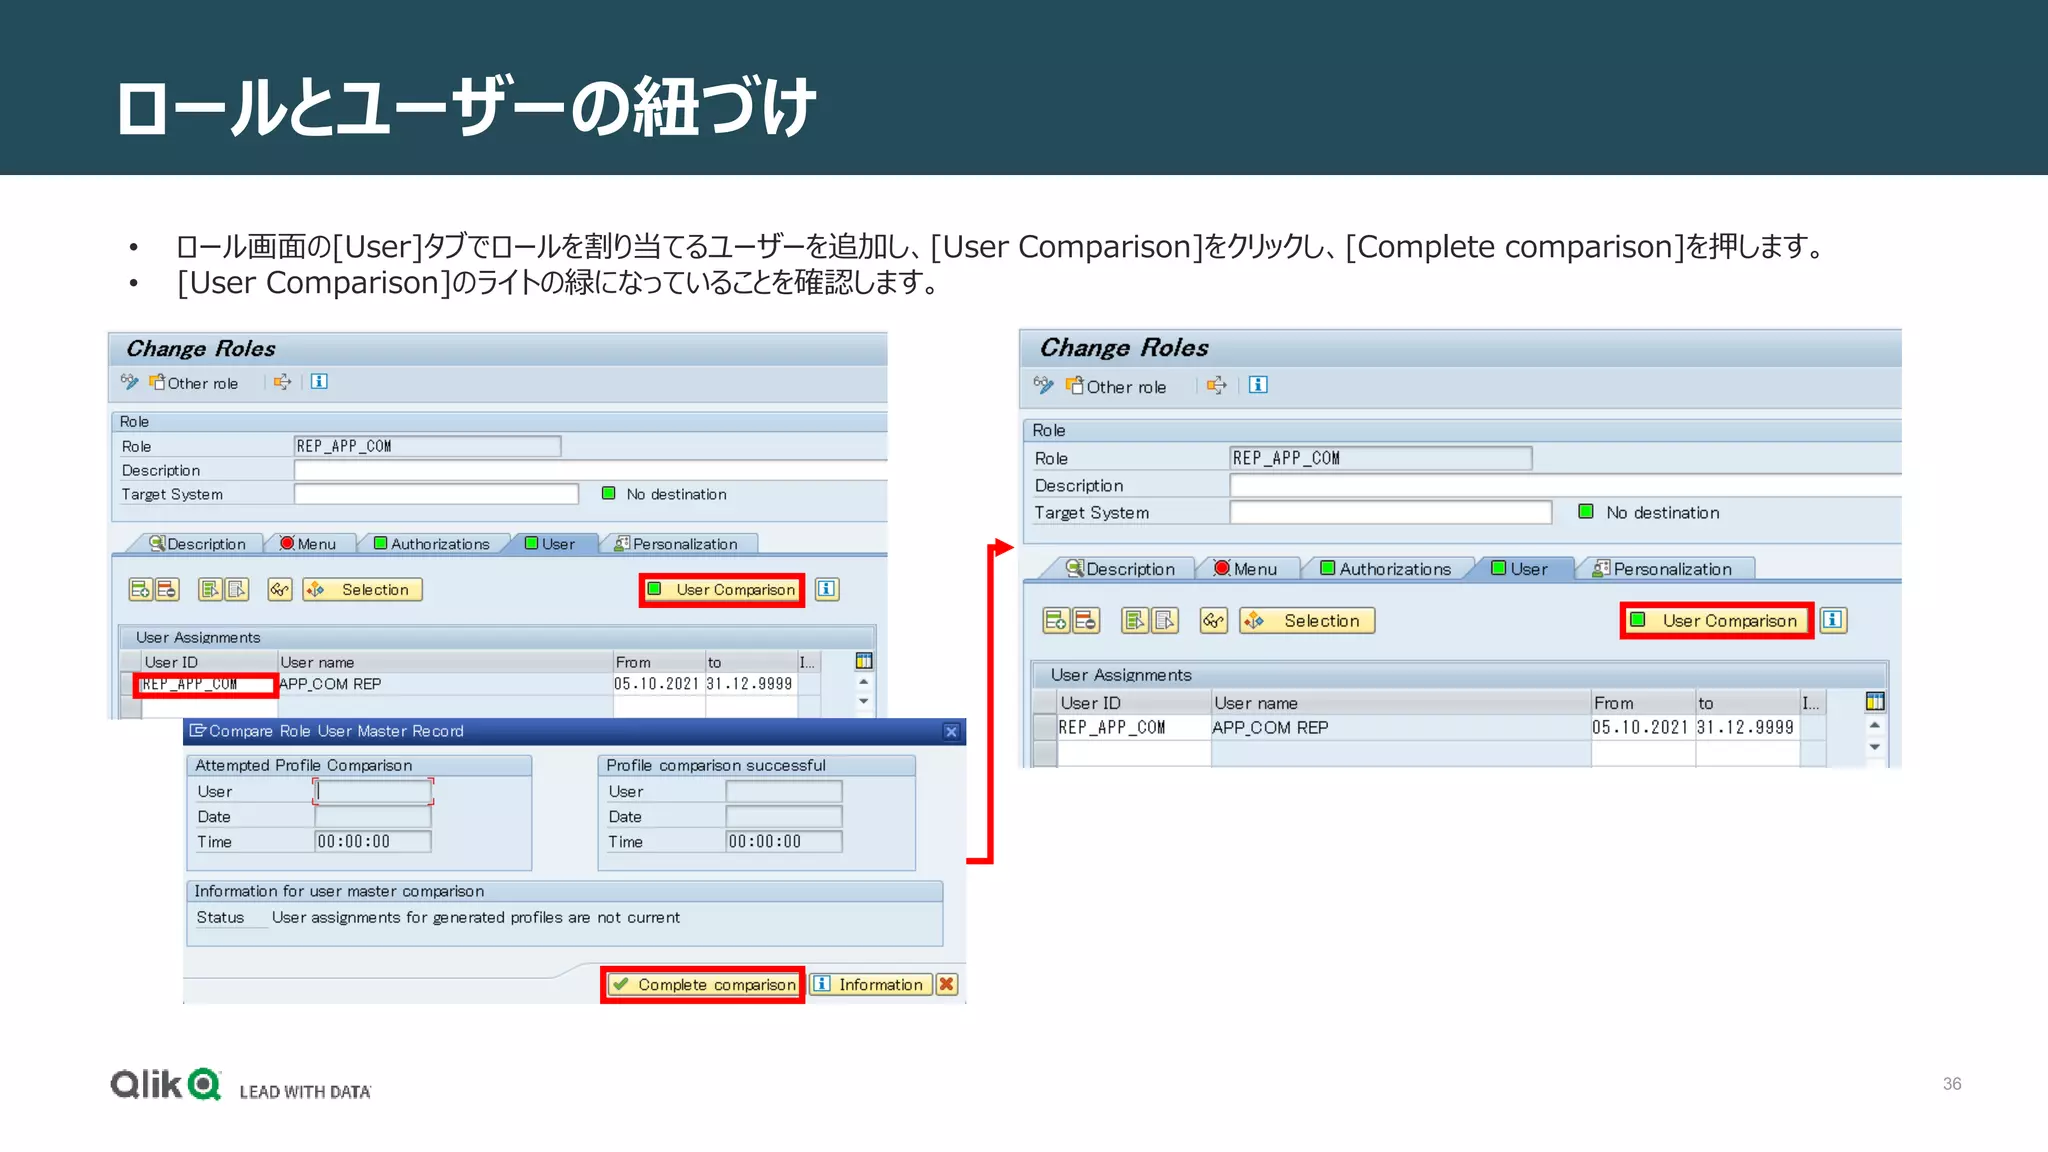This screenshot has height=1152, width=2048.
Task: Click User field under Profile comparison successful
Action: [x=784, y=792]
